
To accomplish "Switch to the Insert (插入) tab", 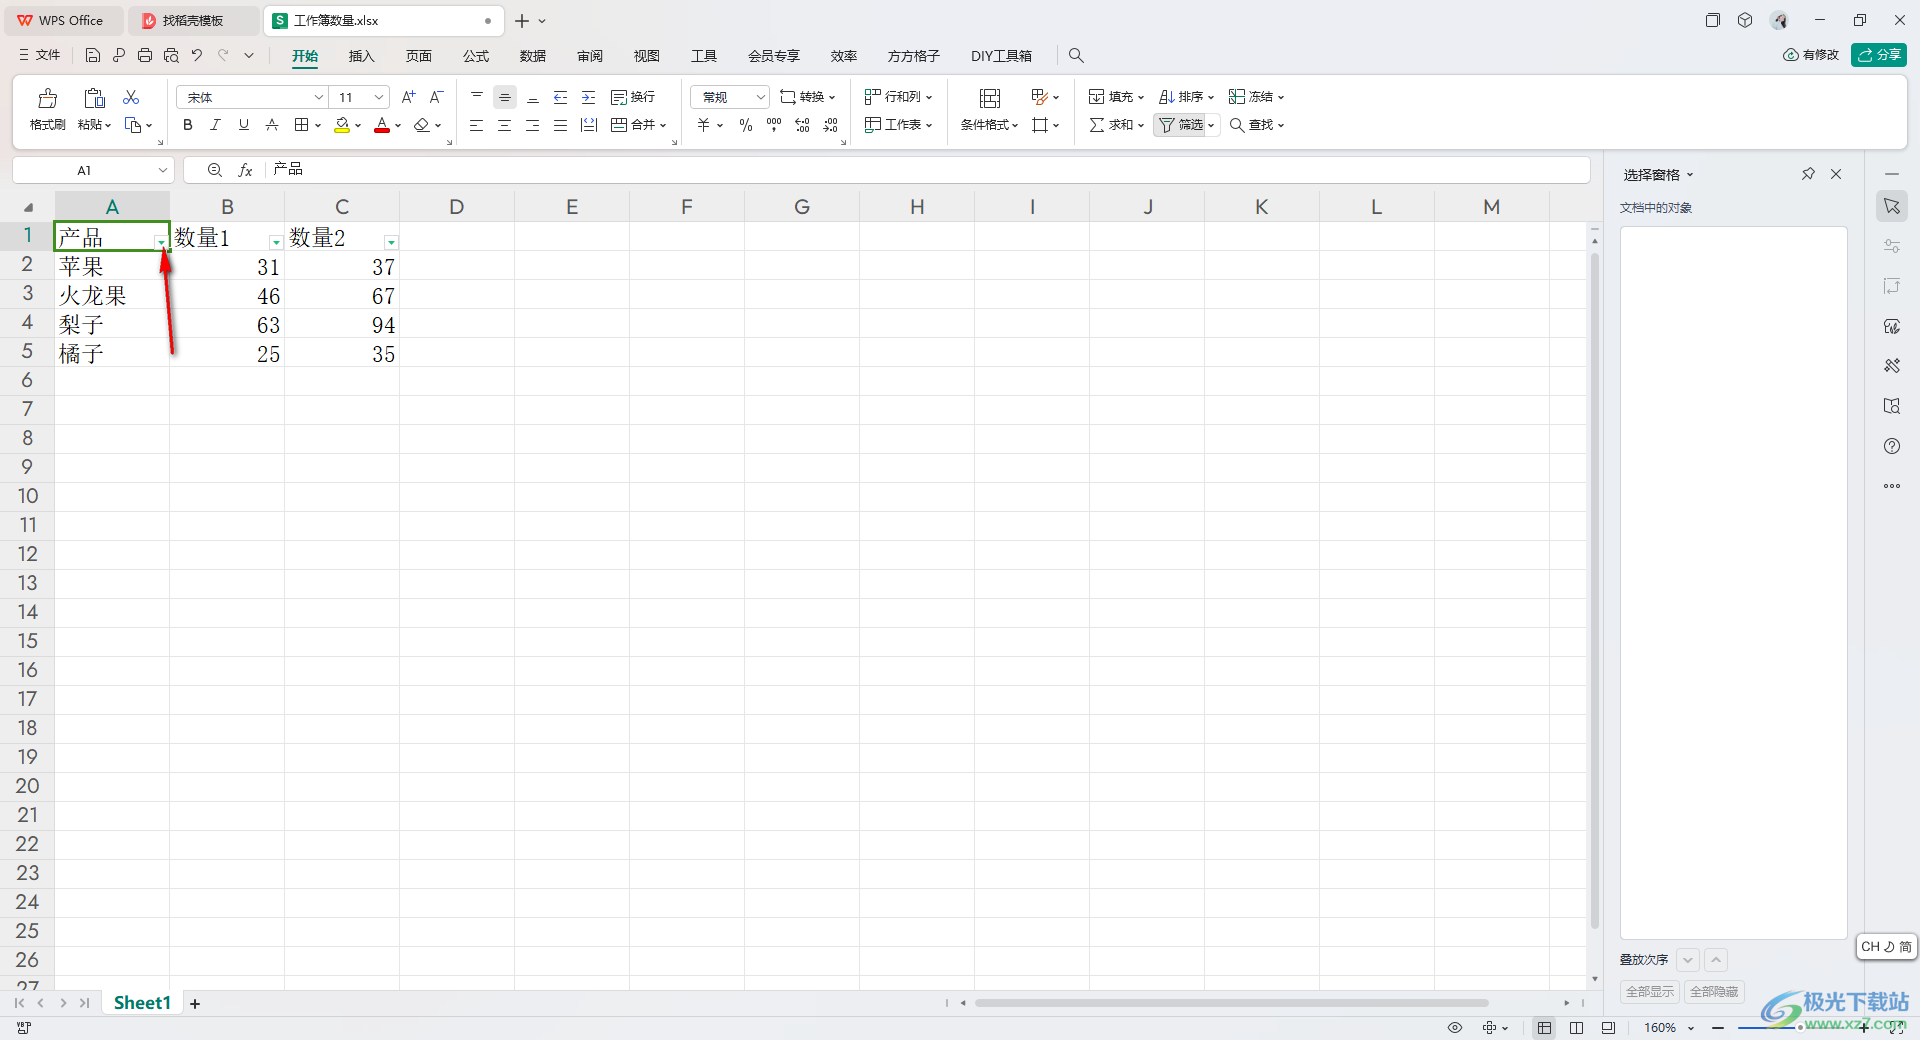I will pyautogui.click(x=361, y=56).
